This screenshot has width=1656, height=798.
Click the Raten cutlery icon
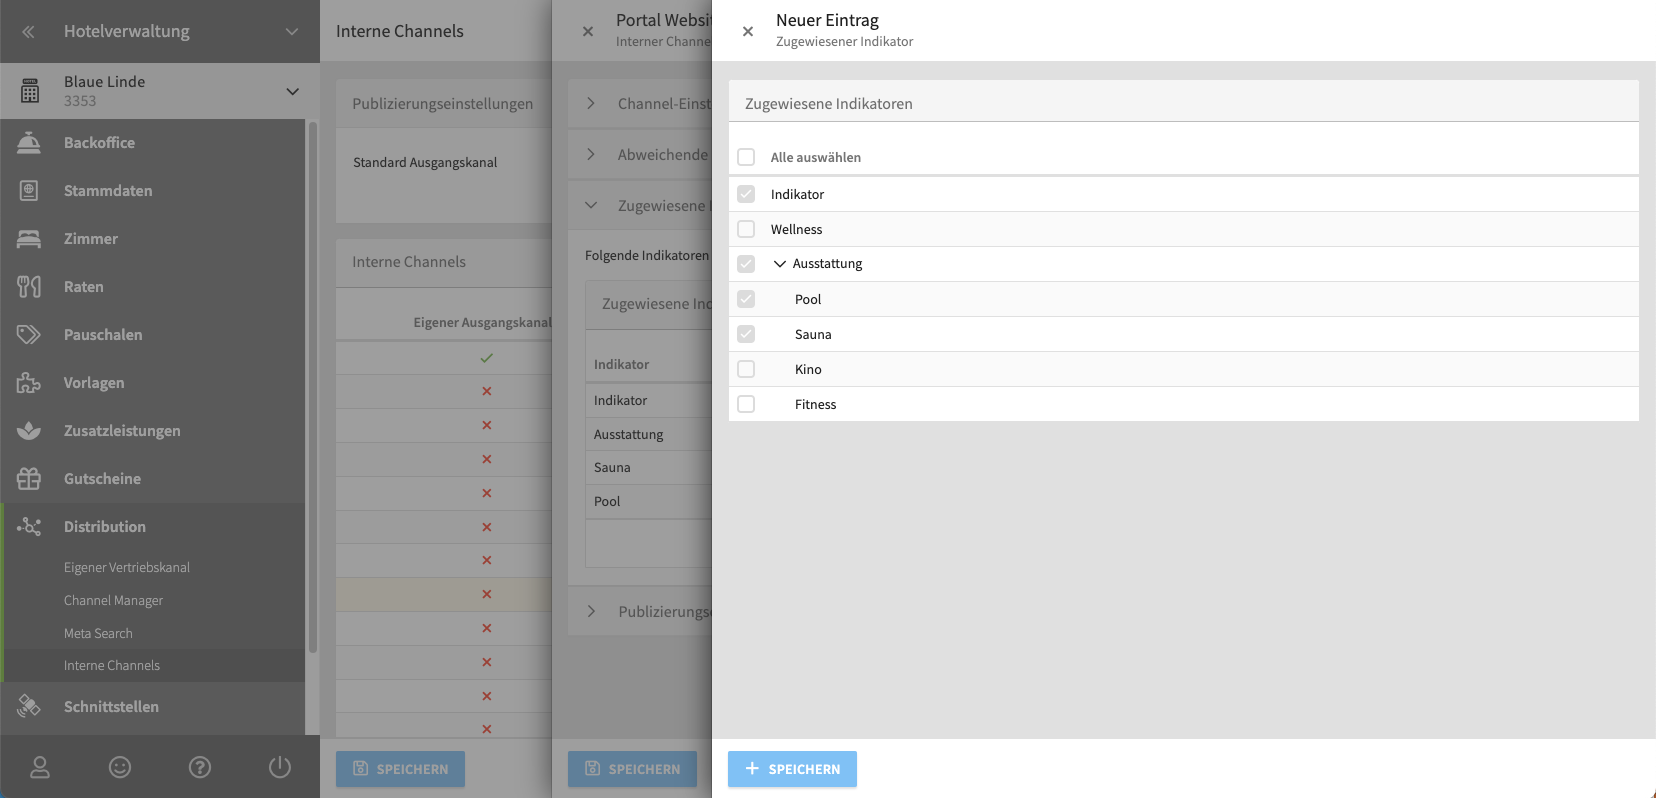29,287
